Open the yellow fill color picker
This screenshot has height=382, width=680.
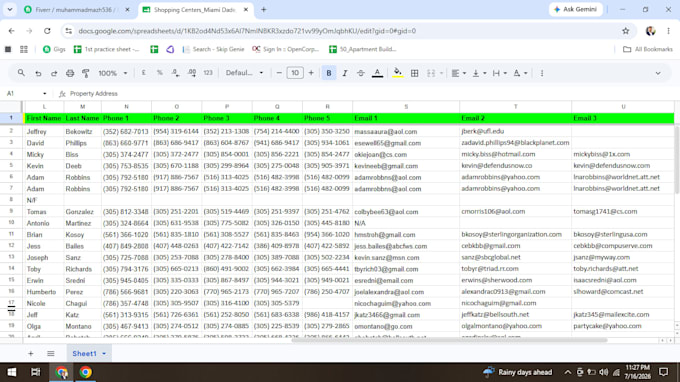(x=397, y=73)
